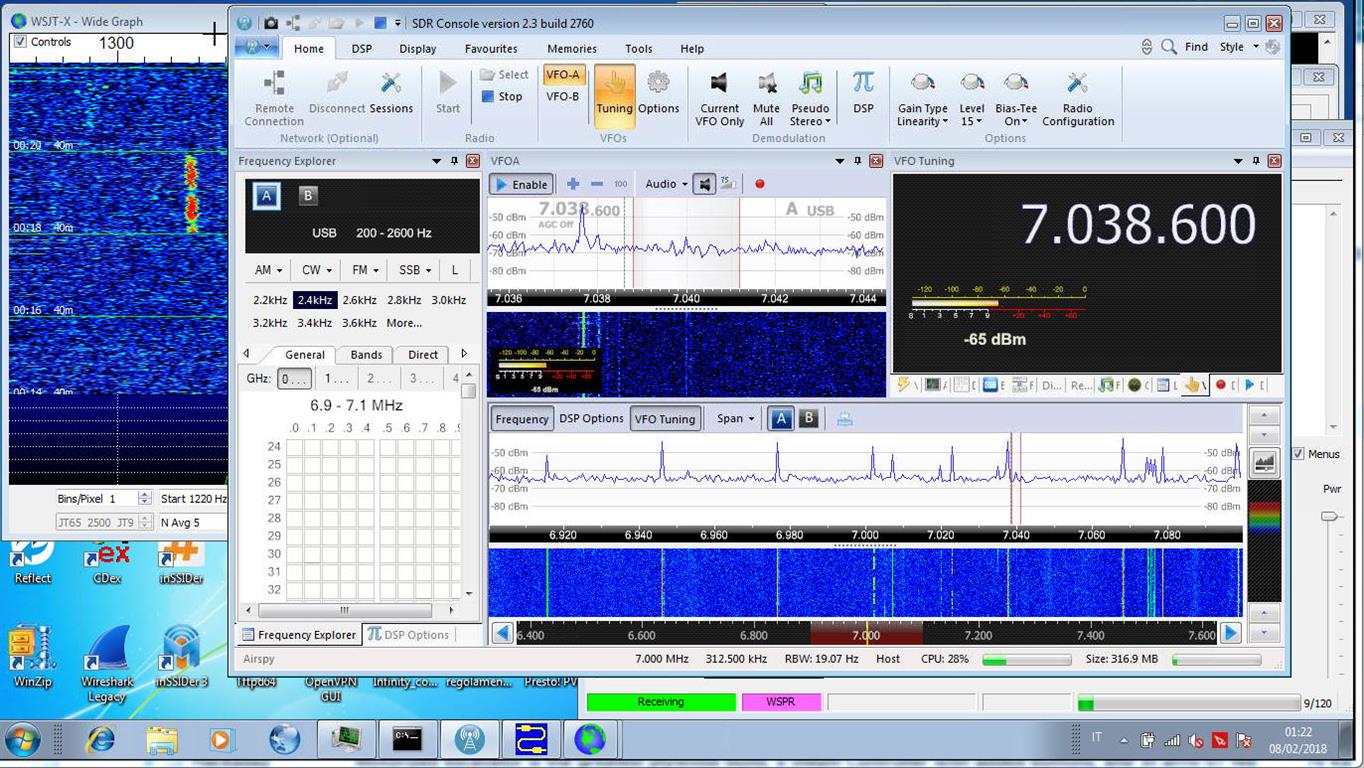Select 2.4kHz filter bandwidth
1364x768 pixels.
coord(314,300)
